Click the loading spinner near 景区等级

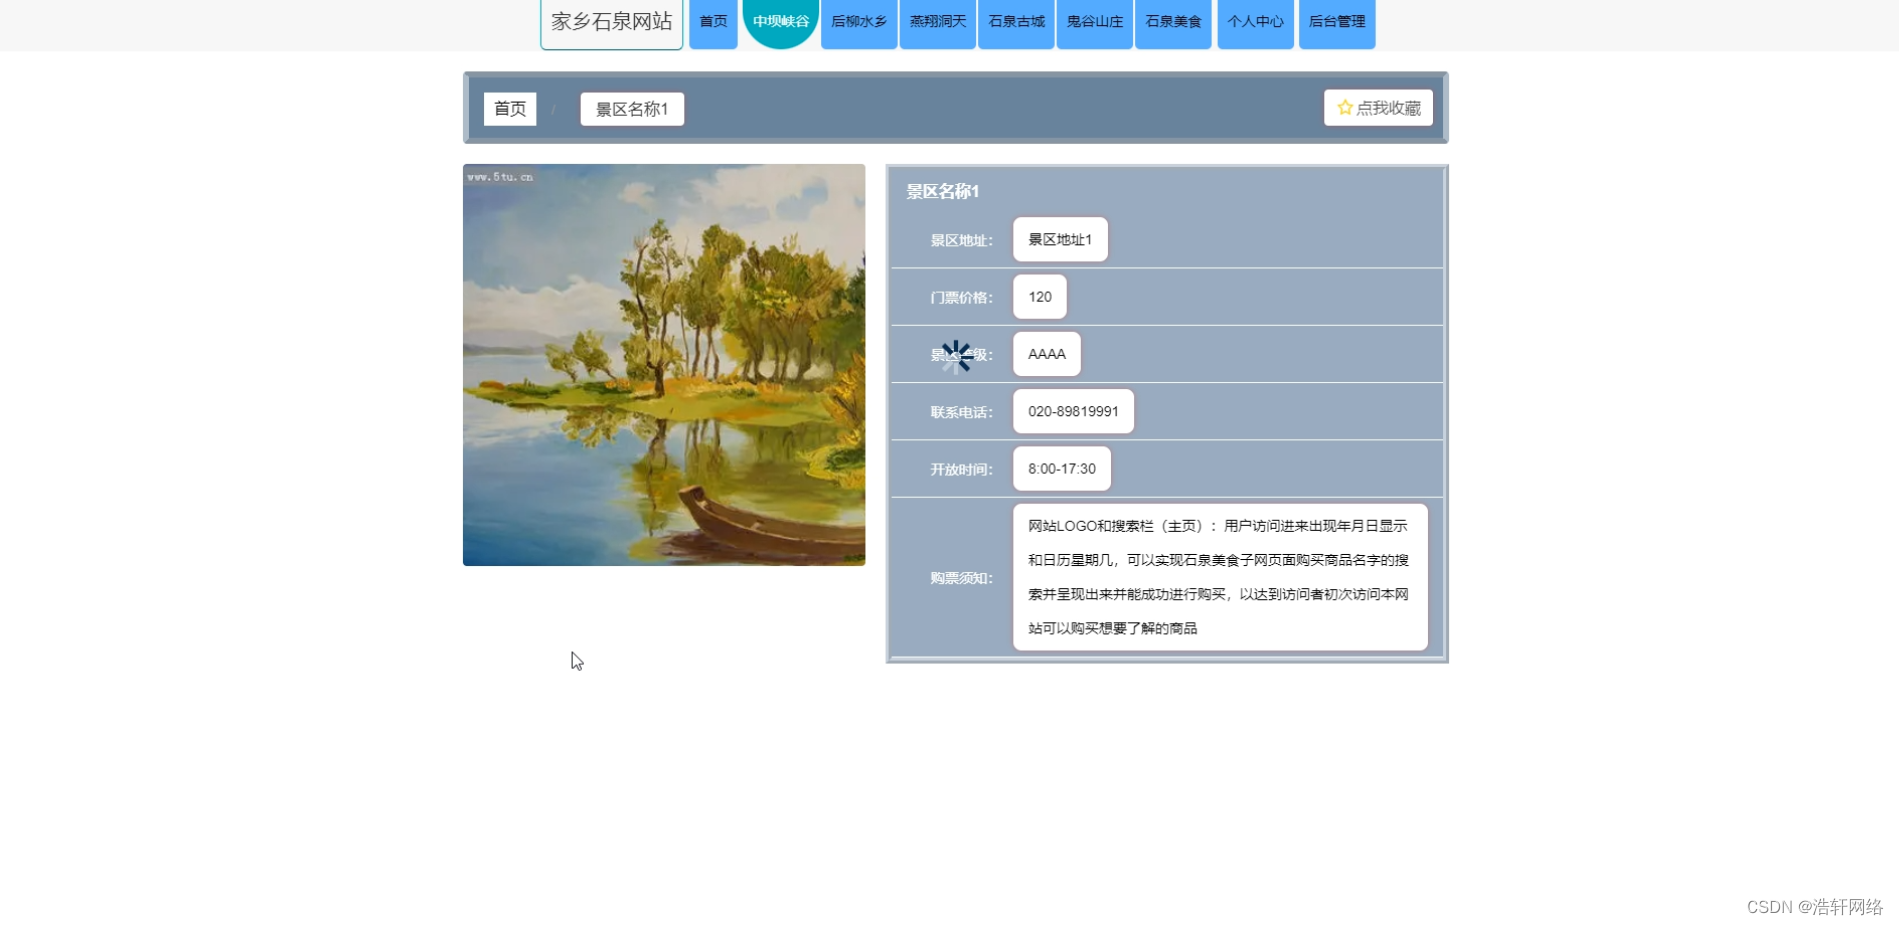tap(957, 355)
